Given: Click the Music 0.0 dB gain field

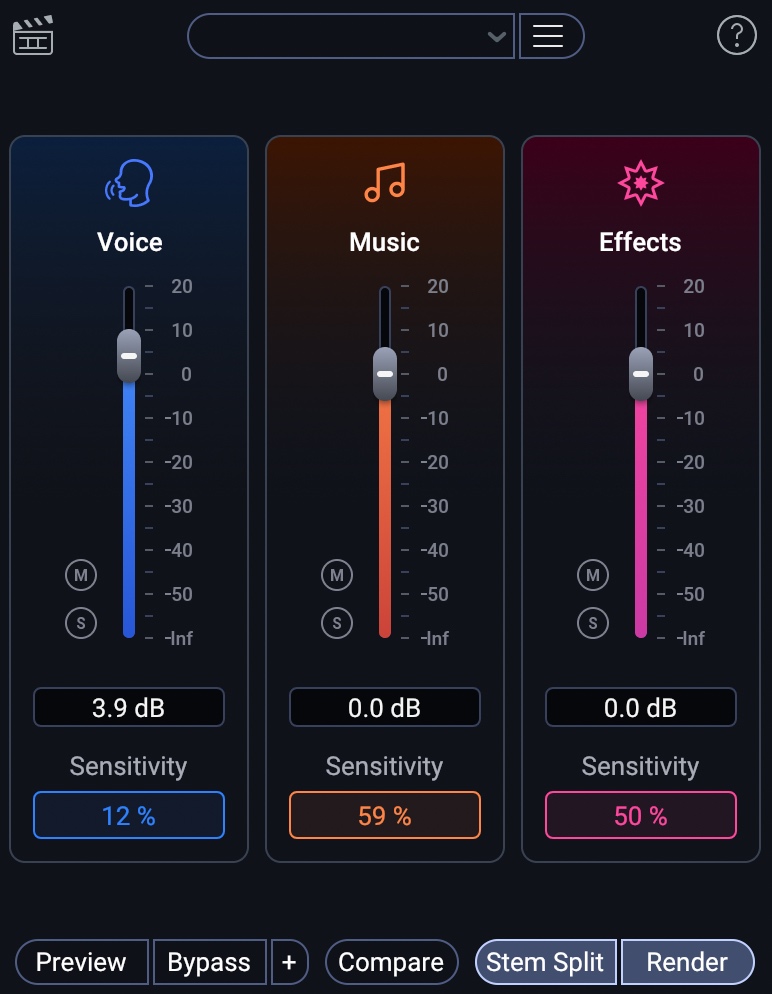Looking at the screenshot, I should pos(385,708).
